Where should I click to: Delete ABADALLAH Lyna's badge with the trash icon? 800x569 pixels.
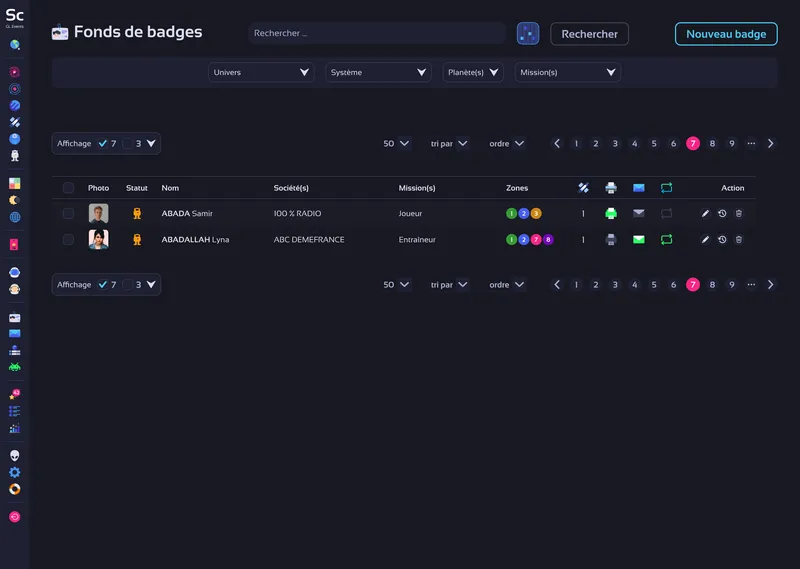click(x=739, y=239)
